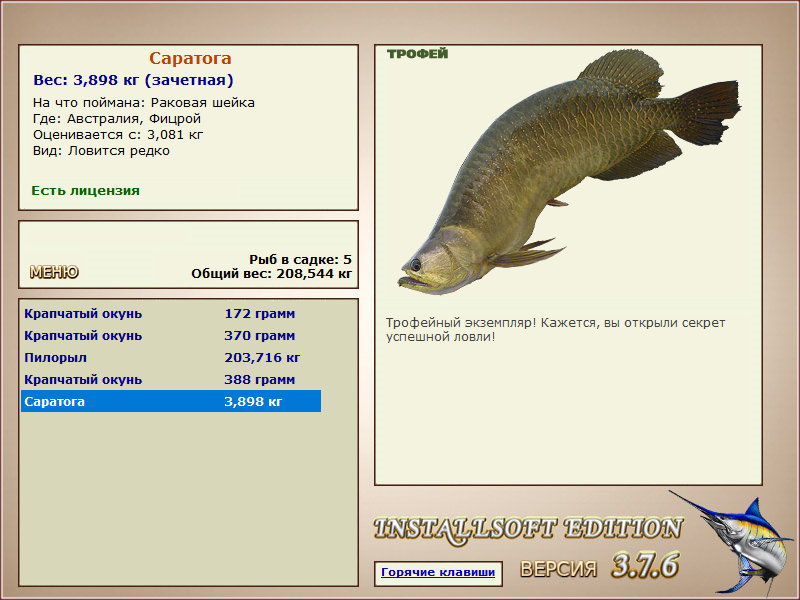Click the Где: Австралия, Фицрой line
The height and width of the screenshot is (600, 800).
pos(117,119)
